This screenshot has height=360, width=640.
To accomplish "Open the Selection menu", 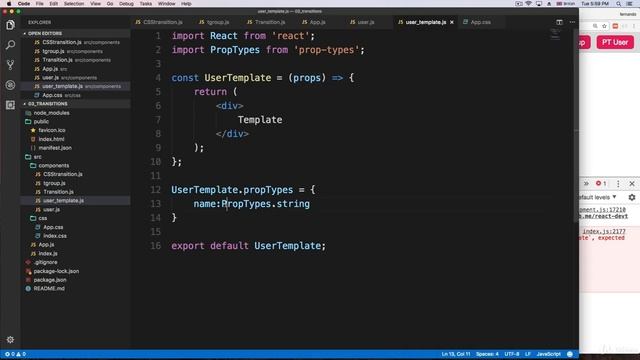I will coord(73,3).
